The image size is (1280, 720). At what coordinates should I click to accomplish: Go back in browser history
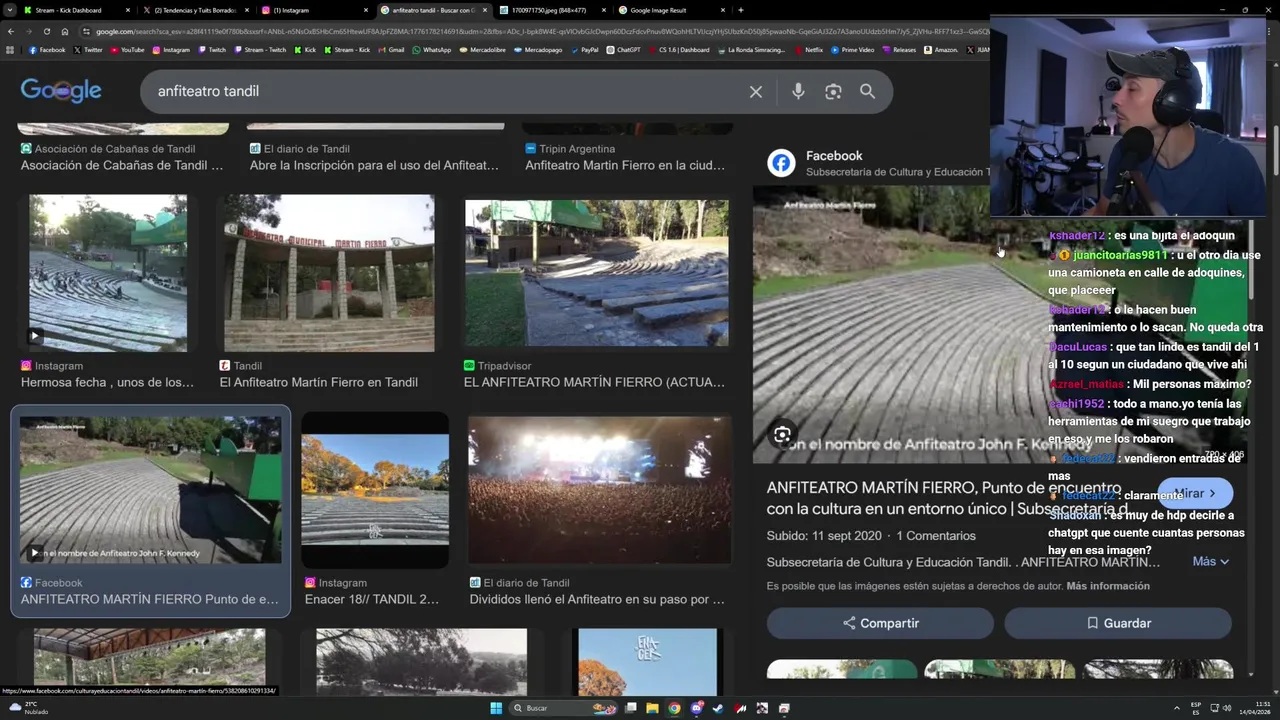point(11,31)
